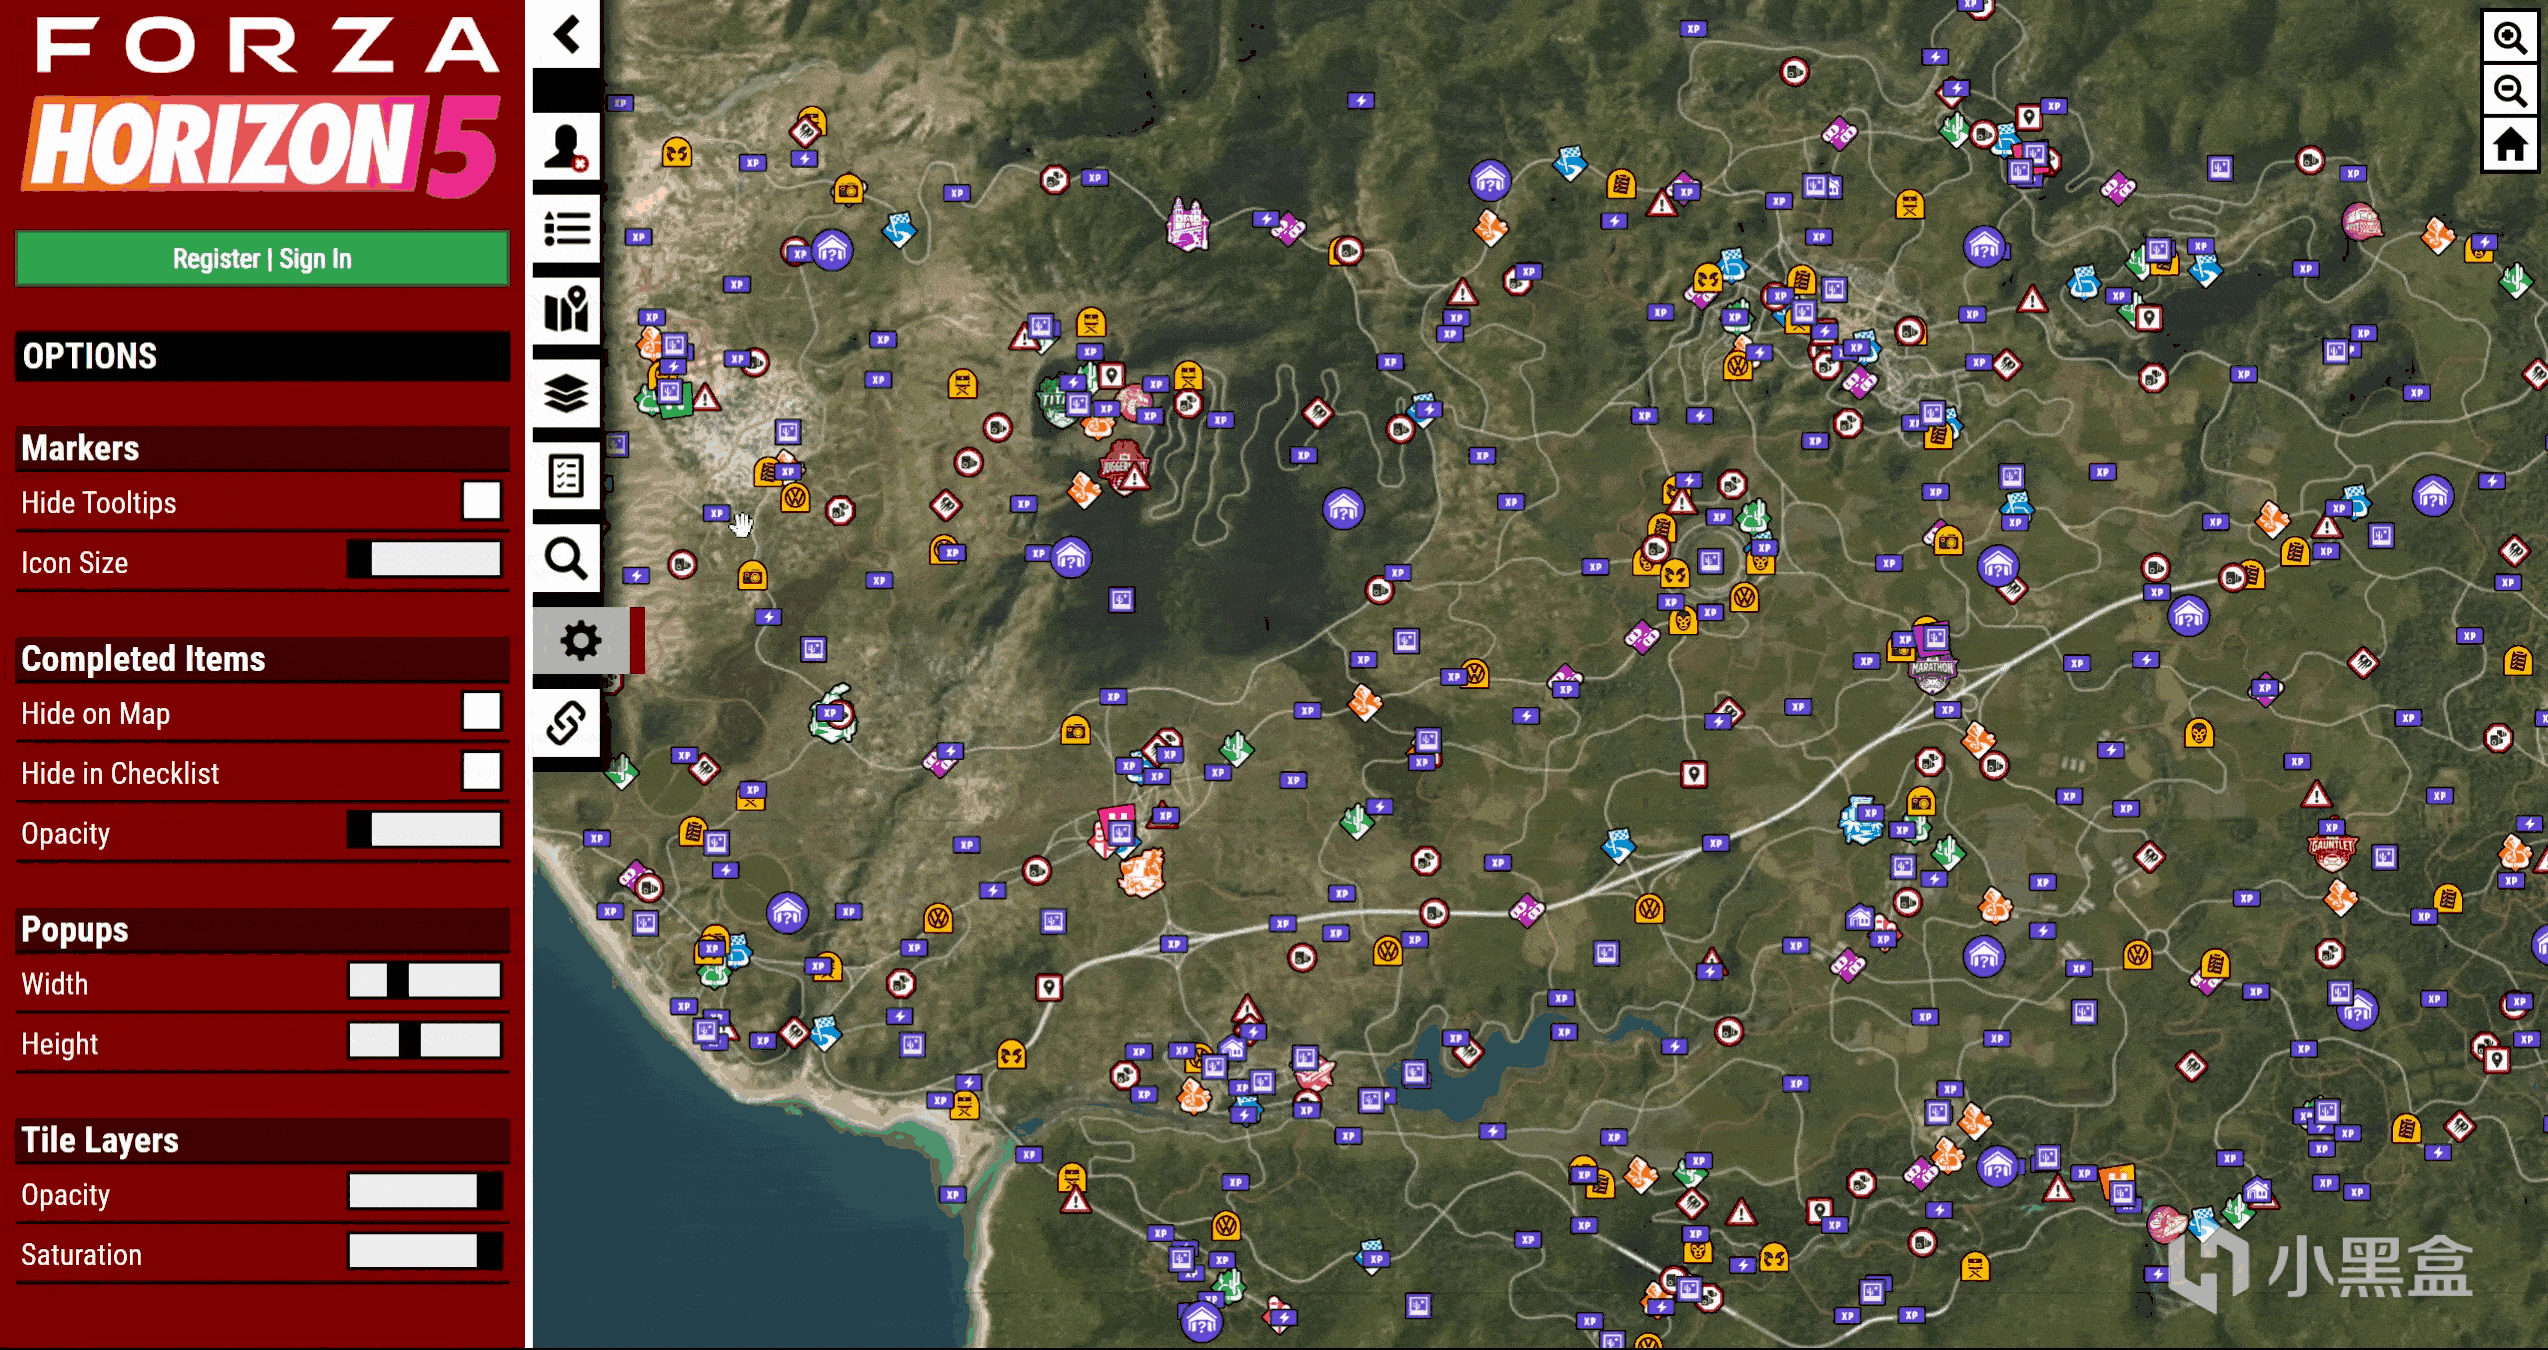Open the checklist icon tab
The width and height of the screenshot is (2548, 1350).
click(566, 475)
